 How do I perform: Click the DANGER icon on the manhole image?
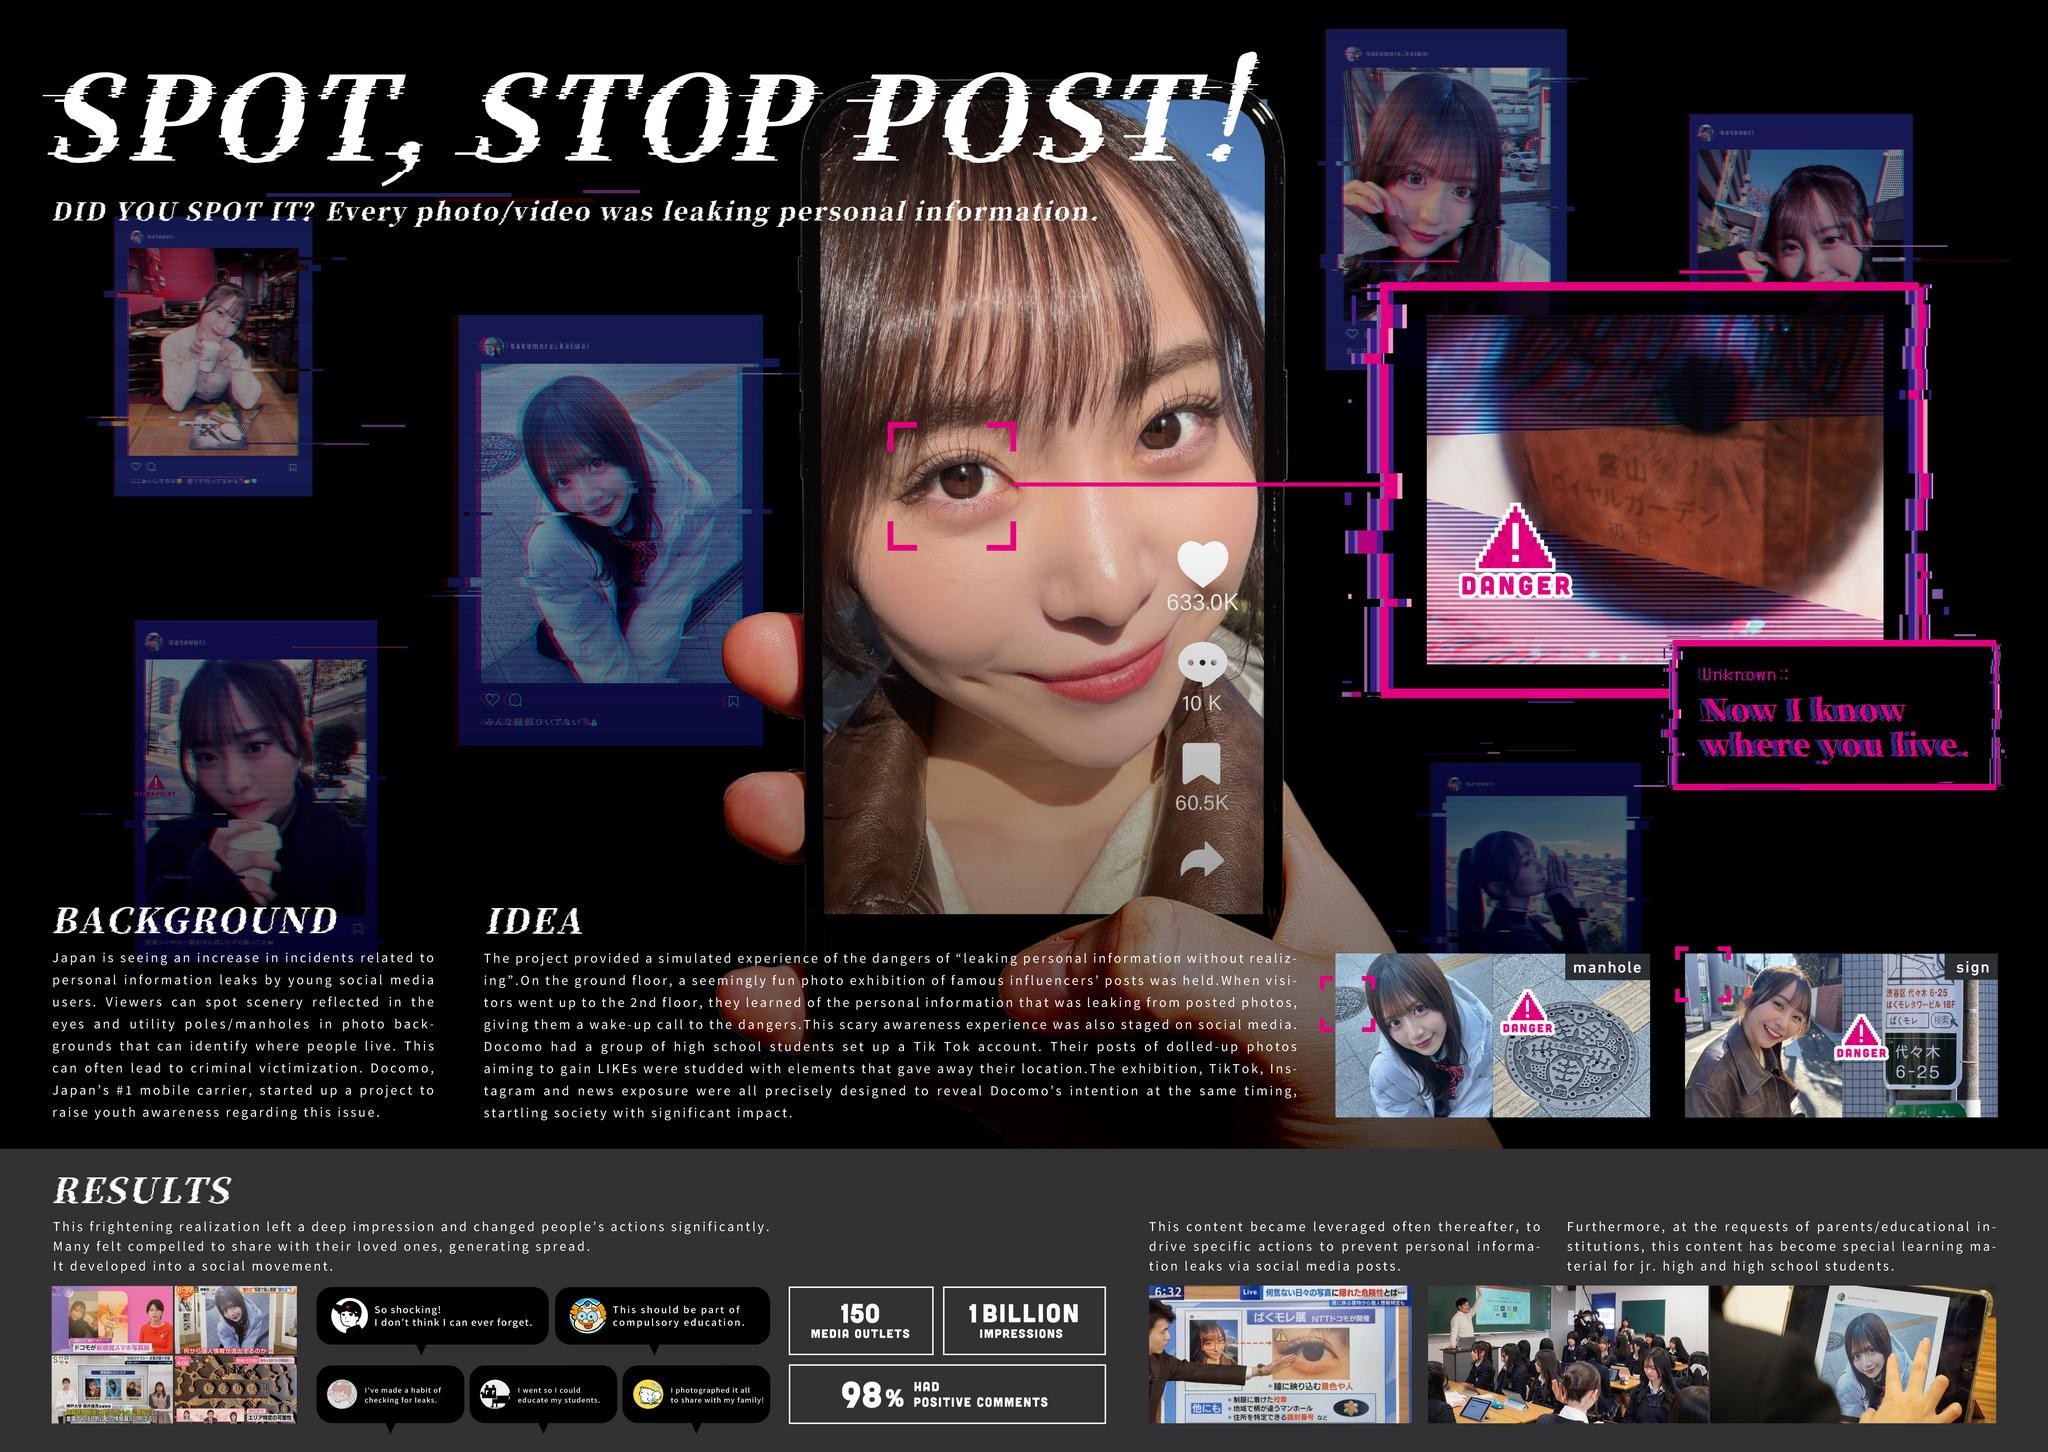point(1527,1013)
